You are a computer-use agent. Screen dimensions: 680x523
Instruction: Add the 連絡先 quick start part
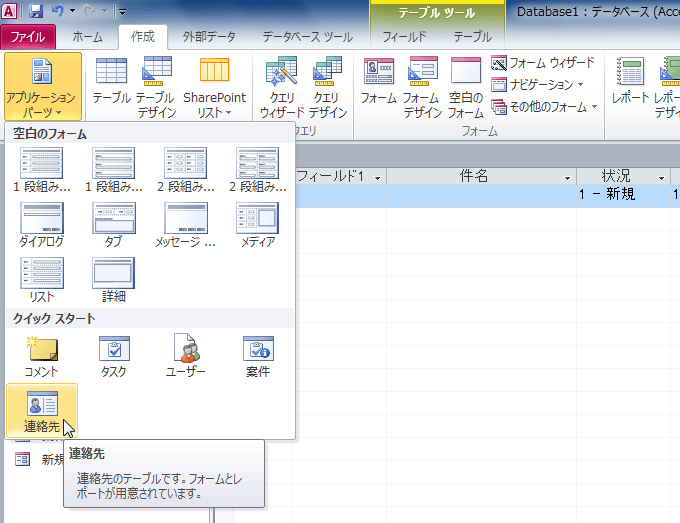coord(42,411)
